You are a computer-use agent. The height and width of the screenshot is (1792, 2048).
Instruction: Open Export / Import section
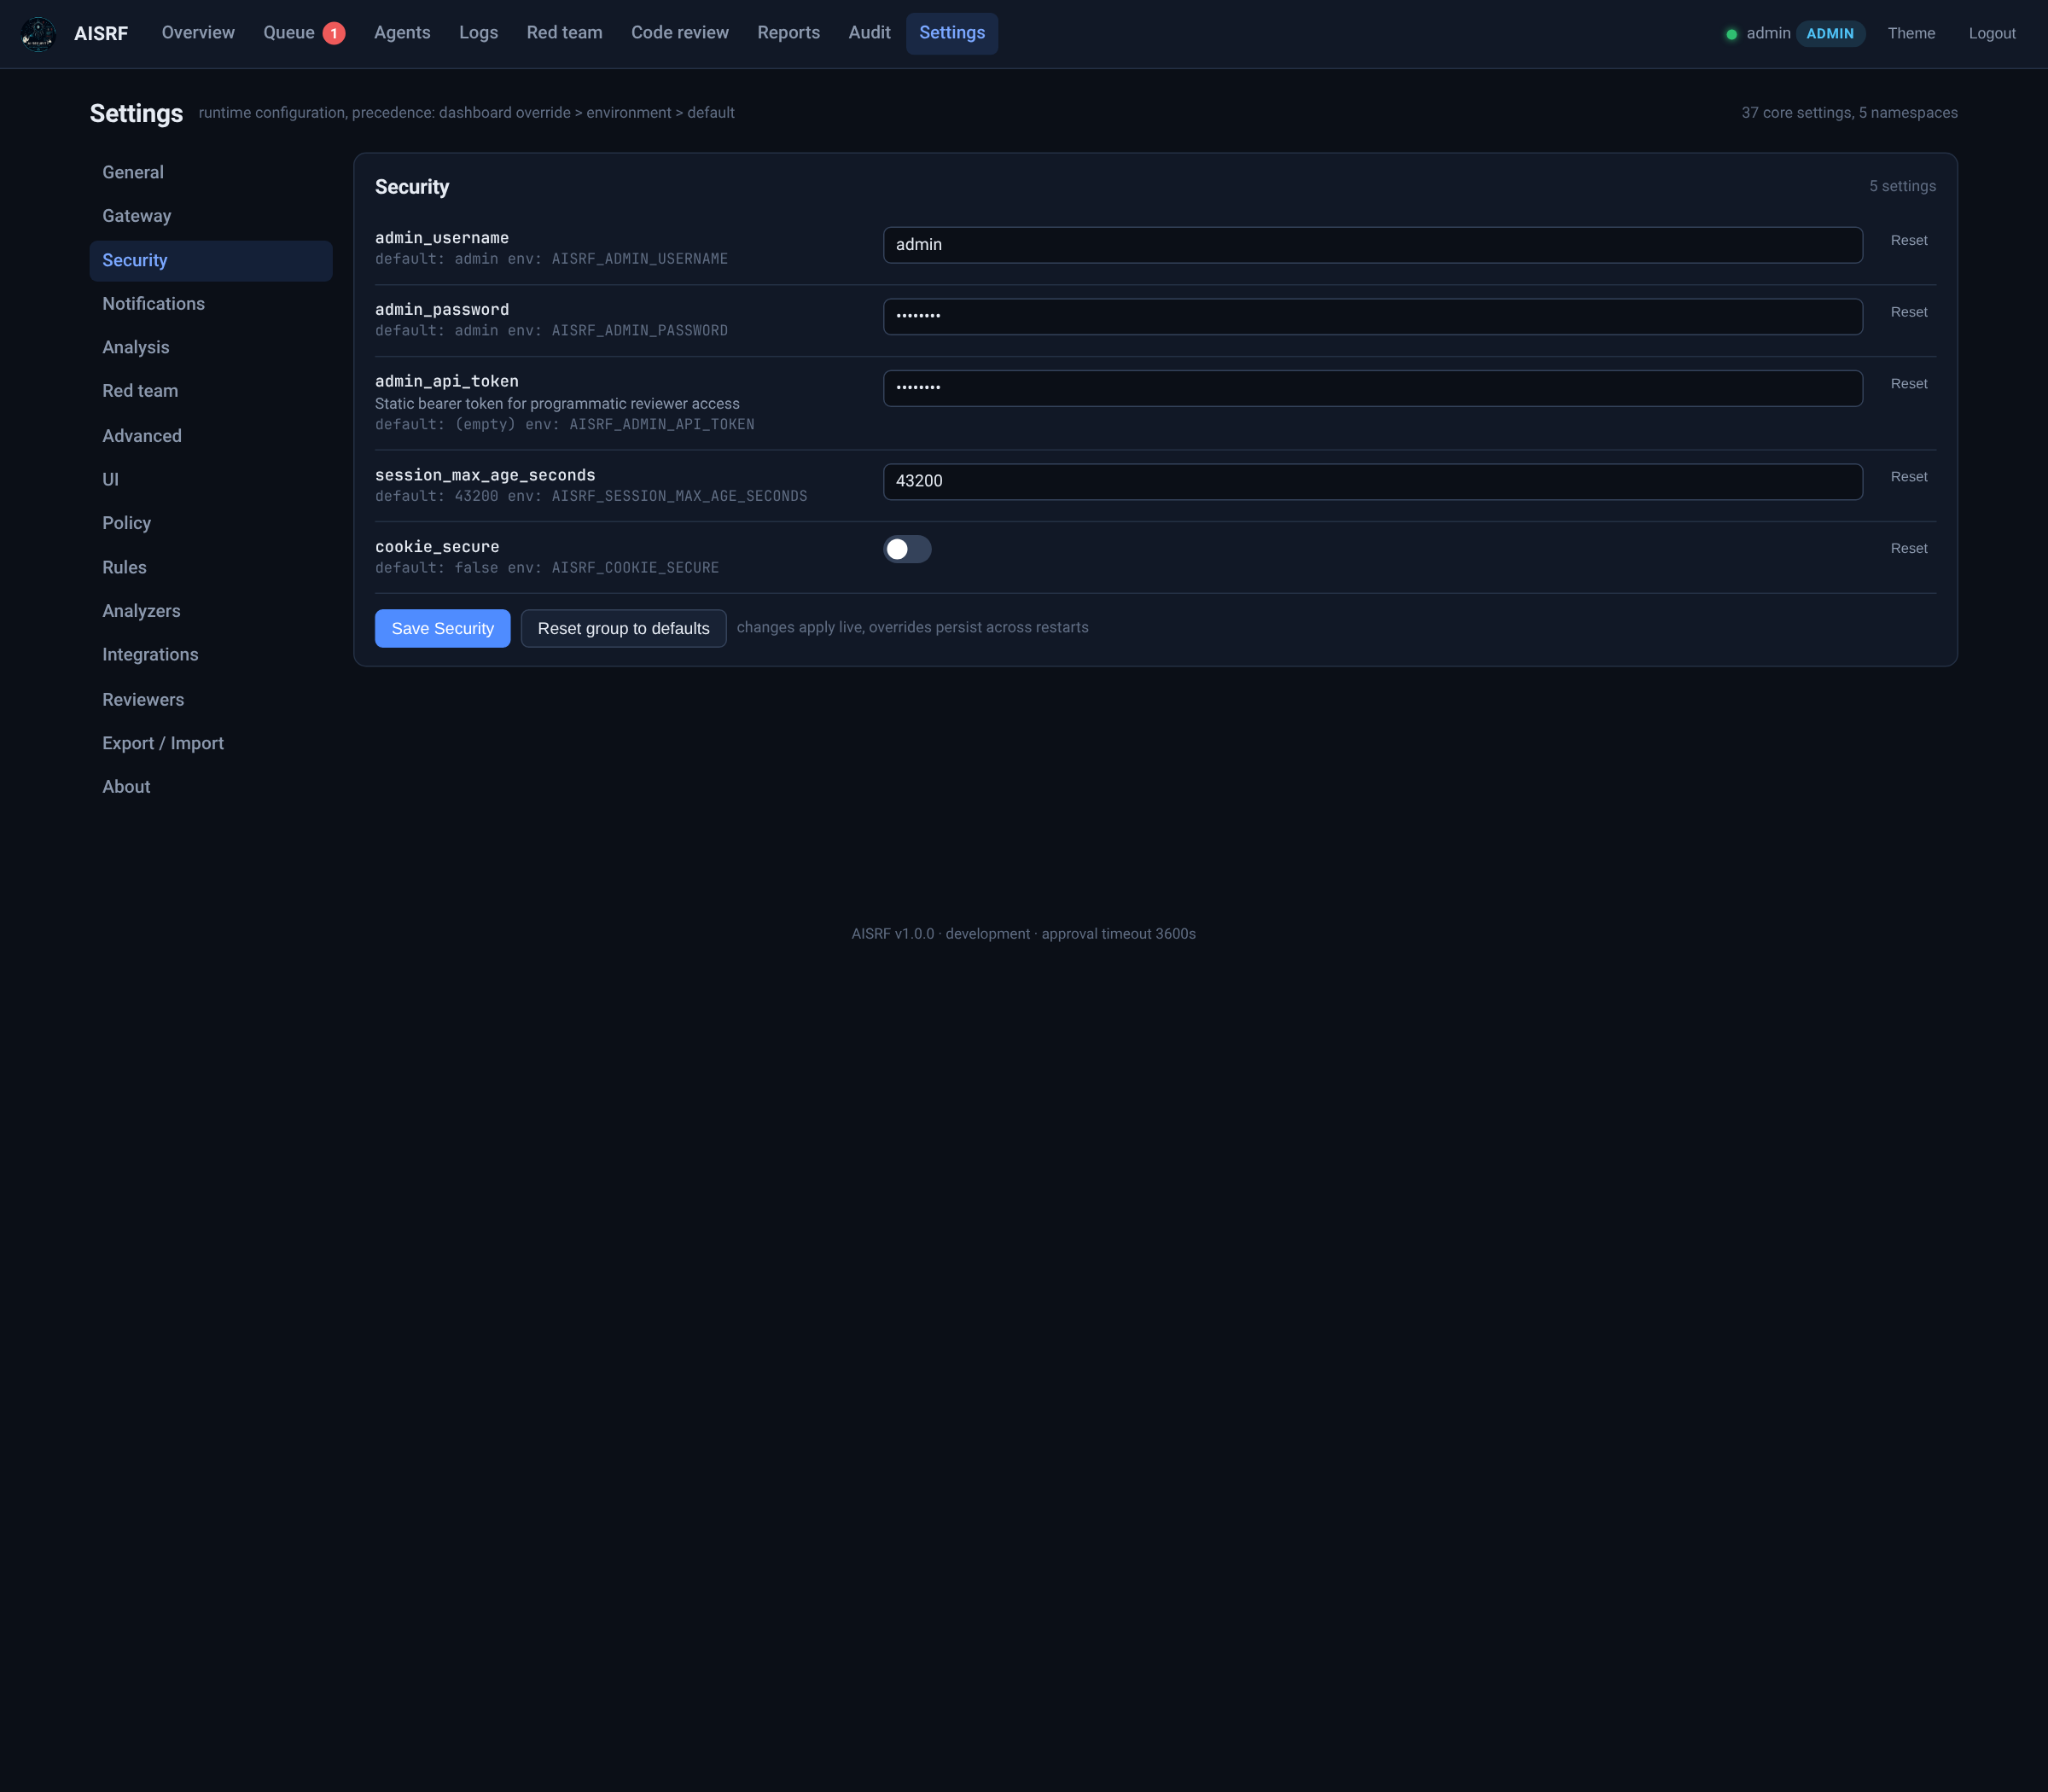coord(211,744)
